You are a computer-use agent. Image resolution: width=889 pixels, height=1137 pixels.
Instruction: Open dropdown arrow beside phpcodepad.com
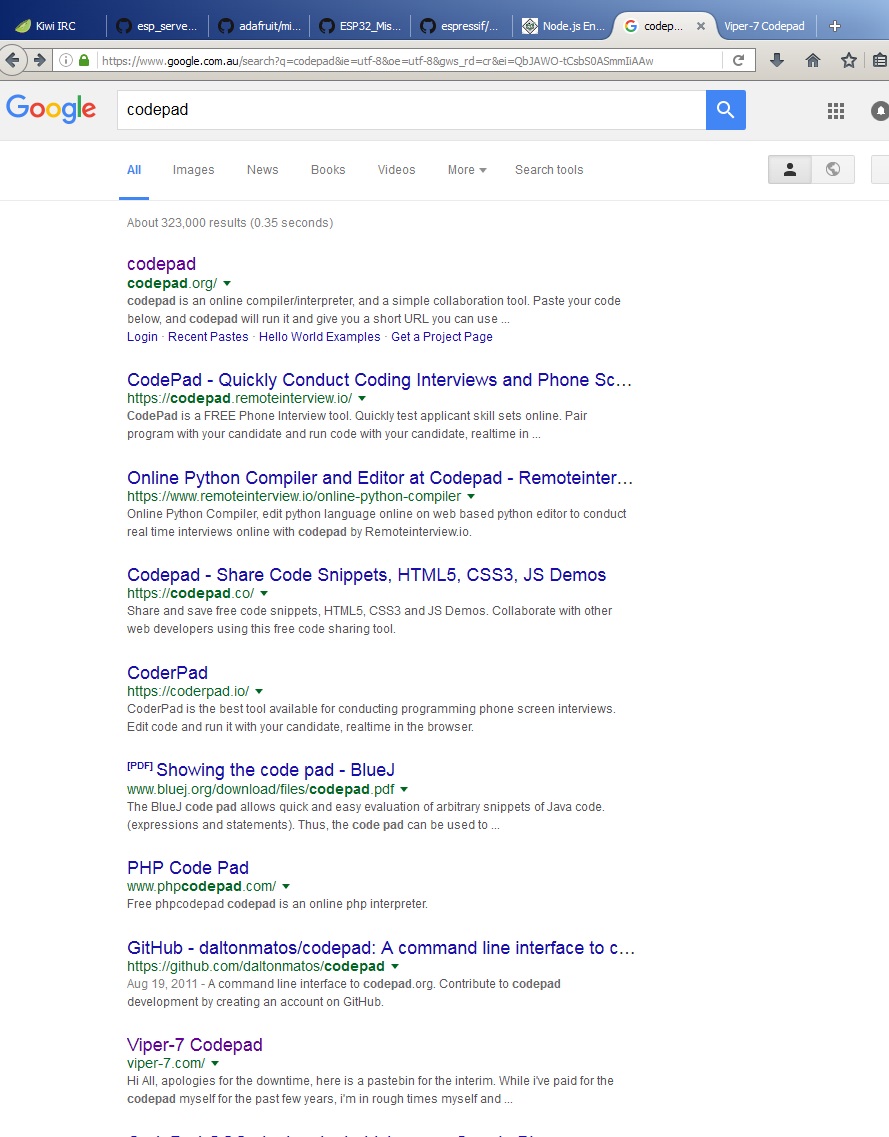click(286, 886)
